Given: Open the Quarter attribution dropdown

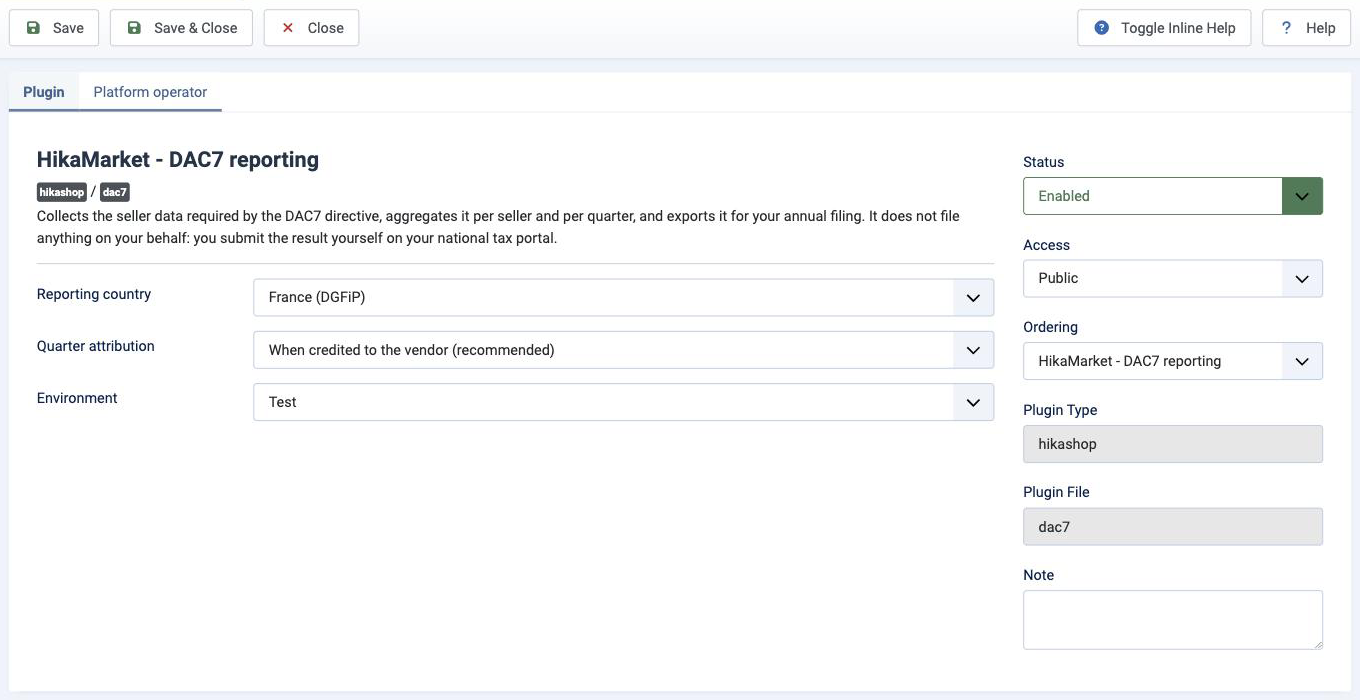Looking at the screenshot, I should coord(623,350).
